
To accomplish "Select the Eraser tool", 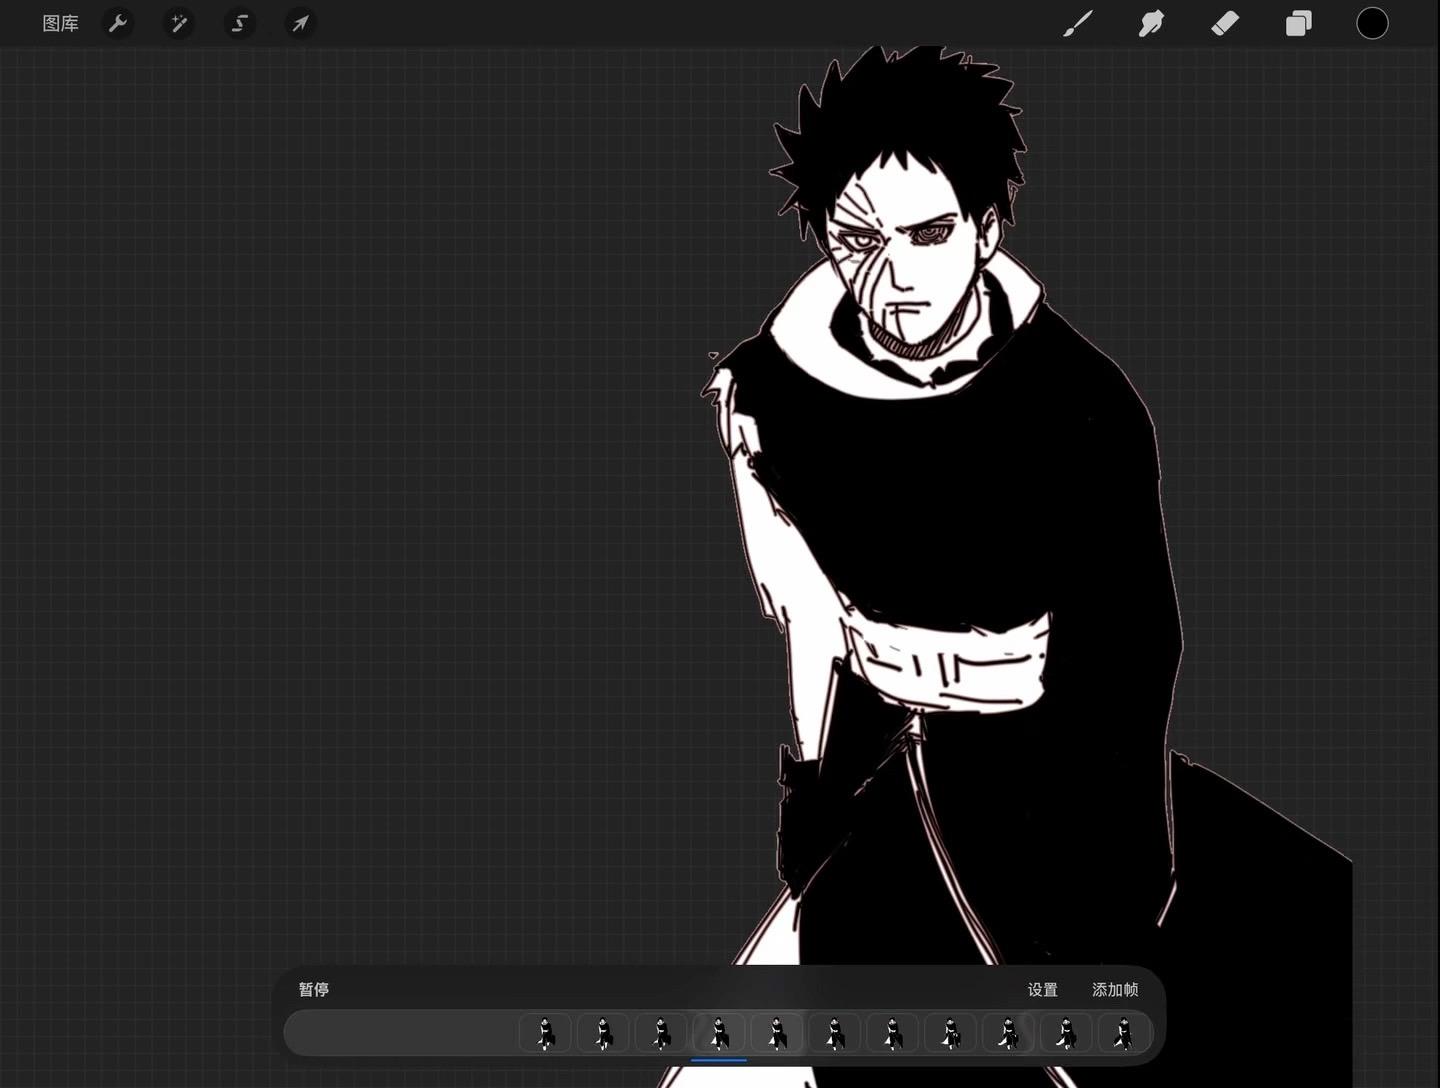I will point(1225,23).
